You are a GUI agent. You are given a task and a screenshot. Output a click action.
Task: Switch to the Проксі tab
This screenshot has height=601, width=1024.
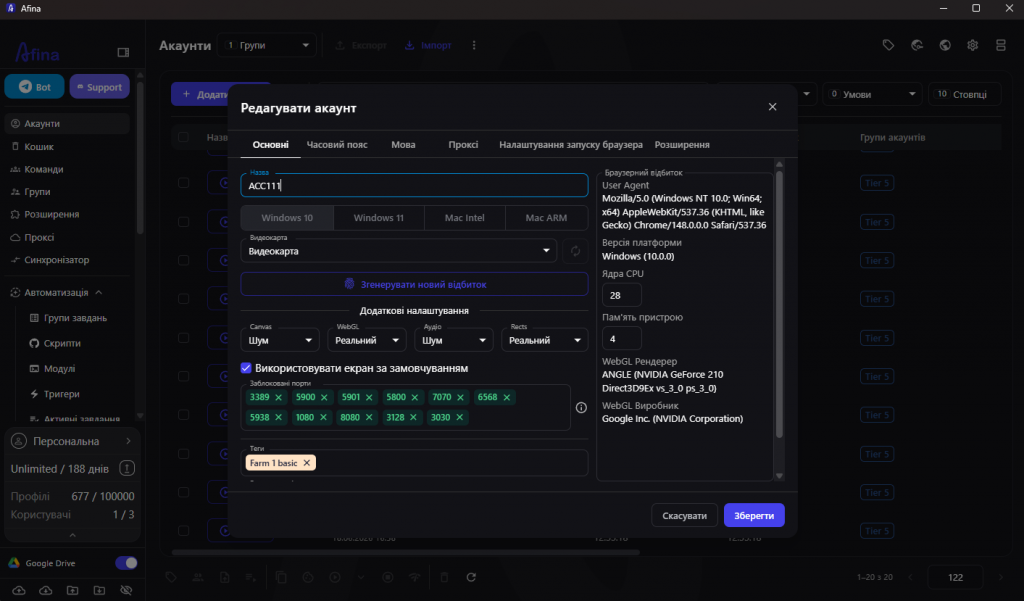point(463,144)
